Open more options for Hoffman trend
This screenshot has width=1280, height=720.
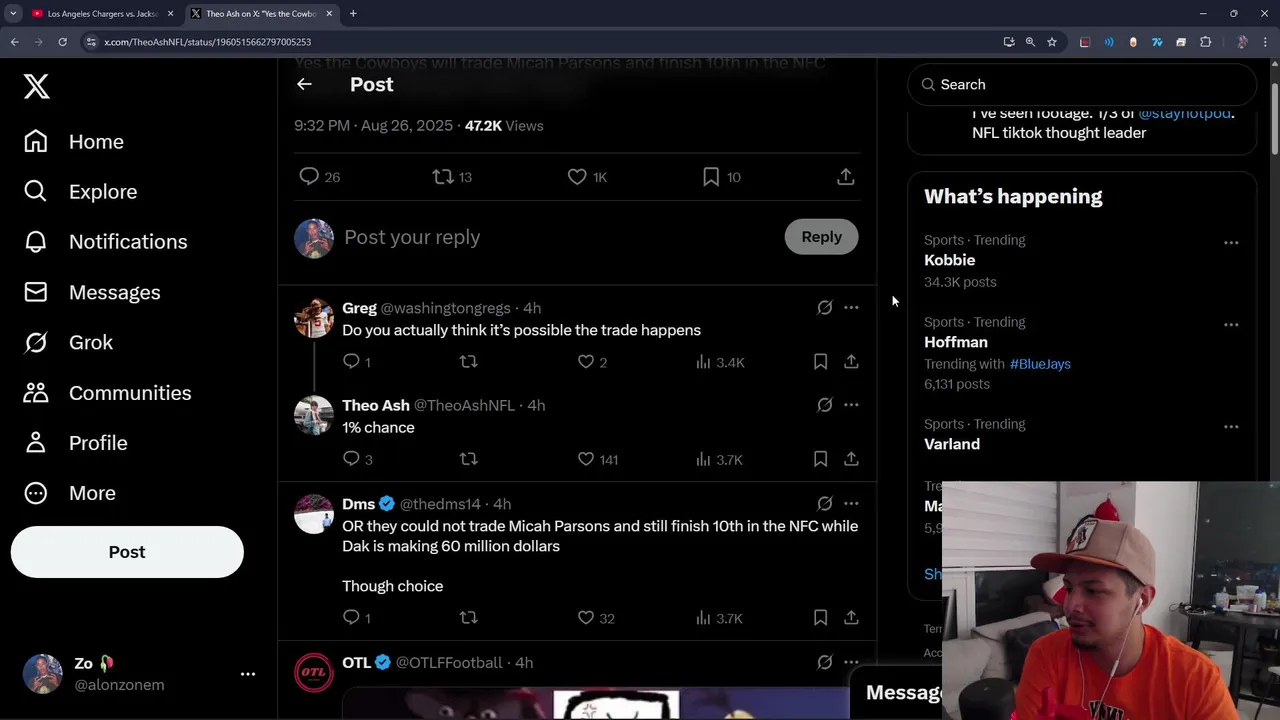[x=1231, y=325]
